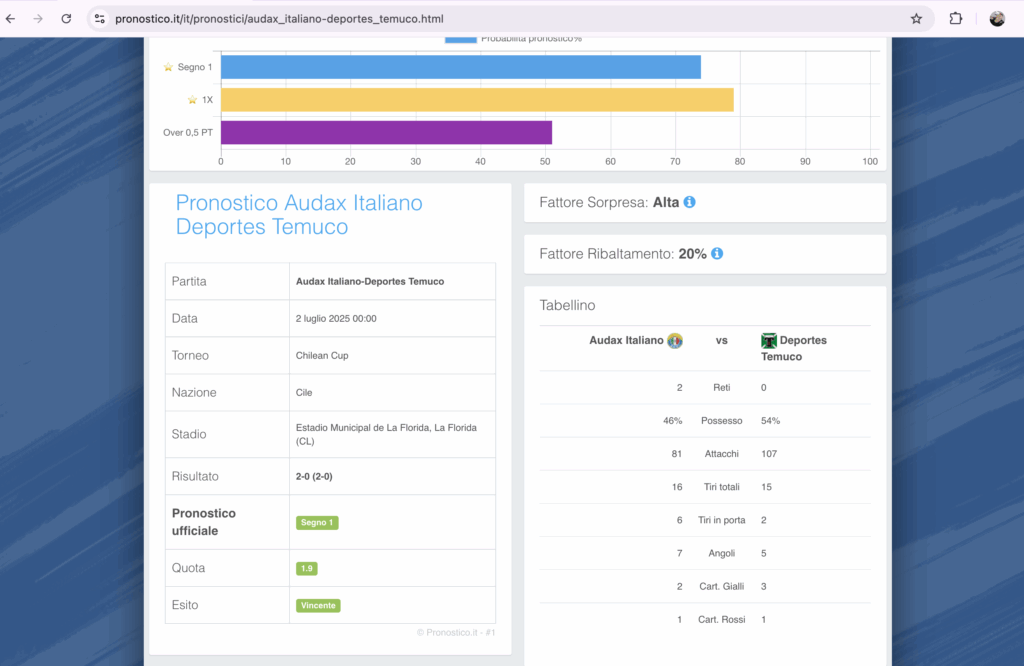Image resolution: width=1024 pixels, height=666 pixels.
Task: Click the info icon beside Fattore Sorpresa
Action: tap(689, 202)
